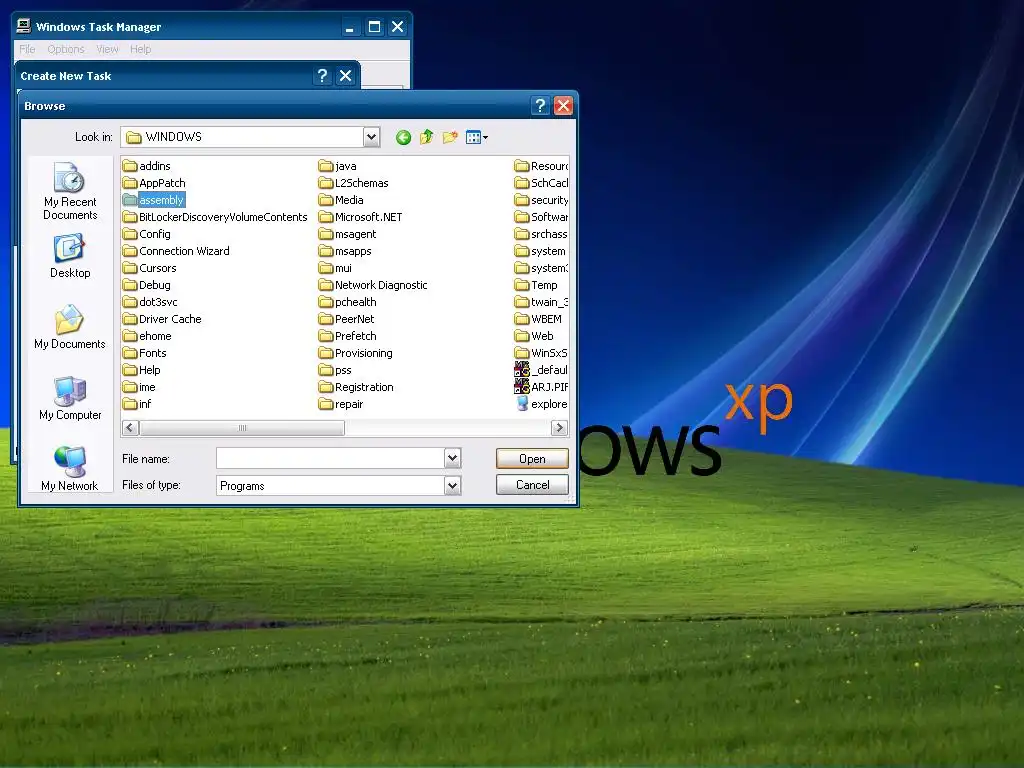Expand the Look in dropdown
Screen dimensions: 1024x768
coord(371,136)
